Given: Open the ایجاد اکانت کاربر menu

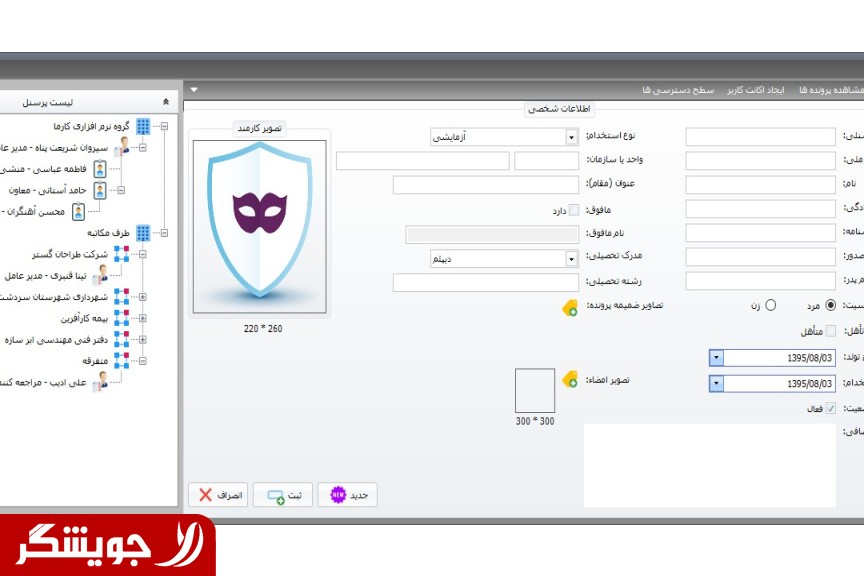Looking at the screenshot, I should [x=756, y=90].
